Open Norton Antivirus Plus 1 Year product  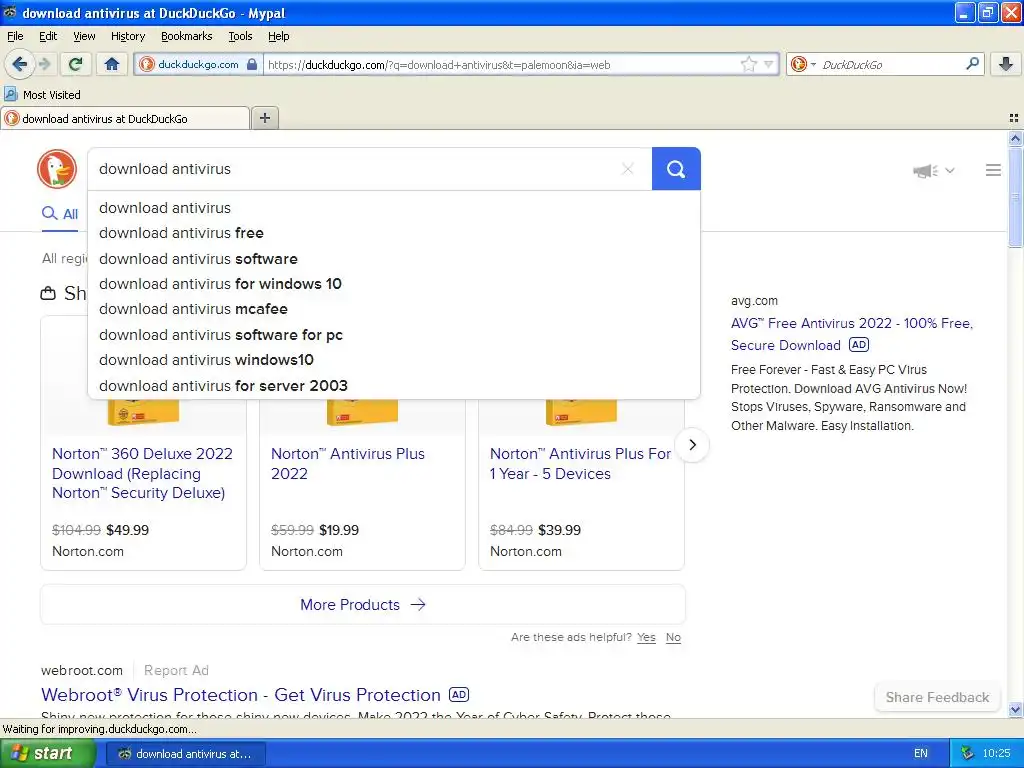coord(580,463)
